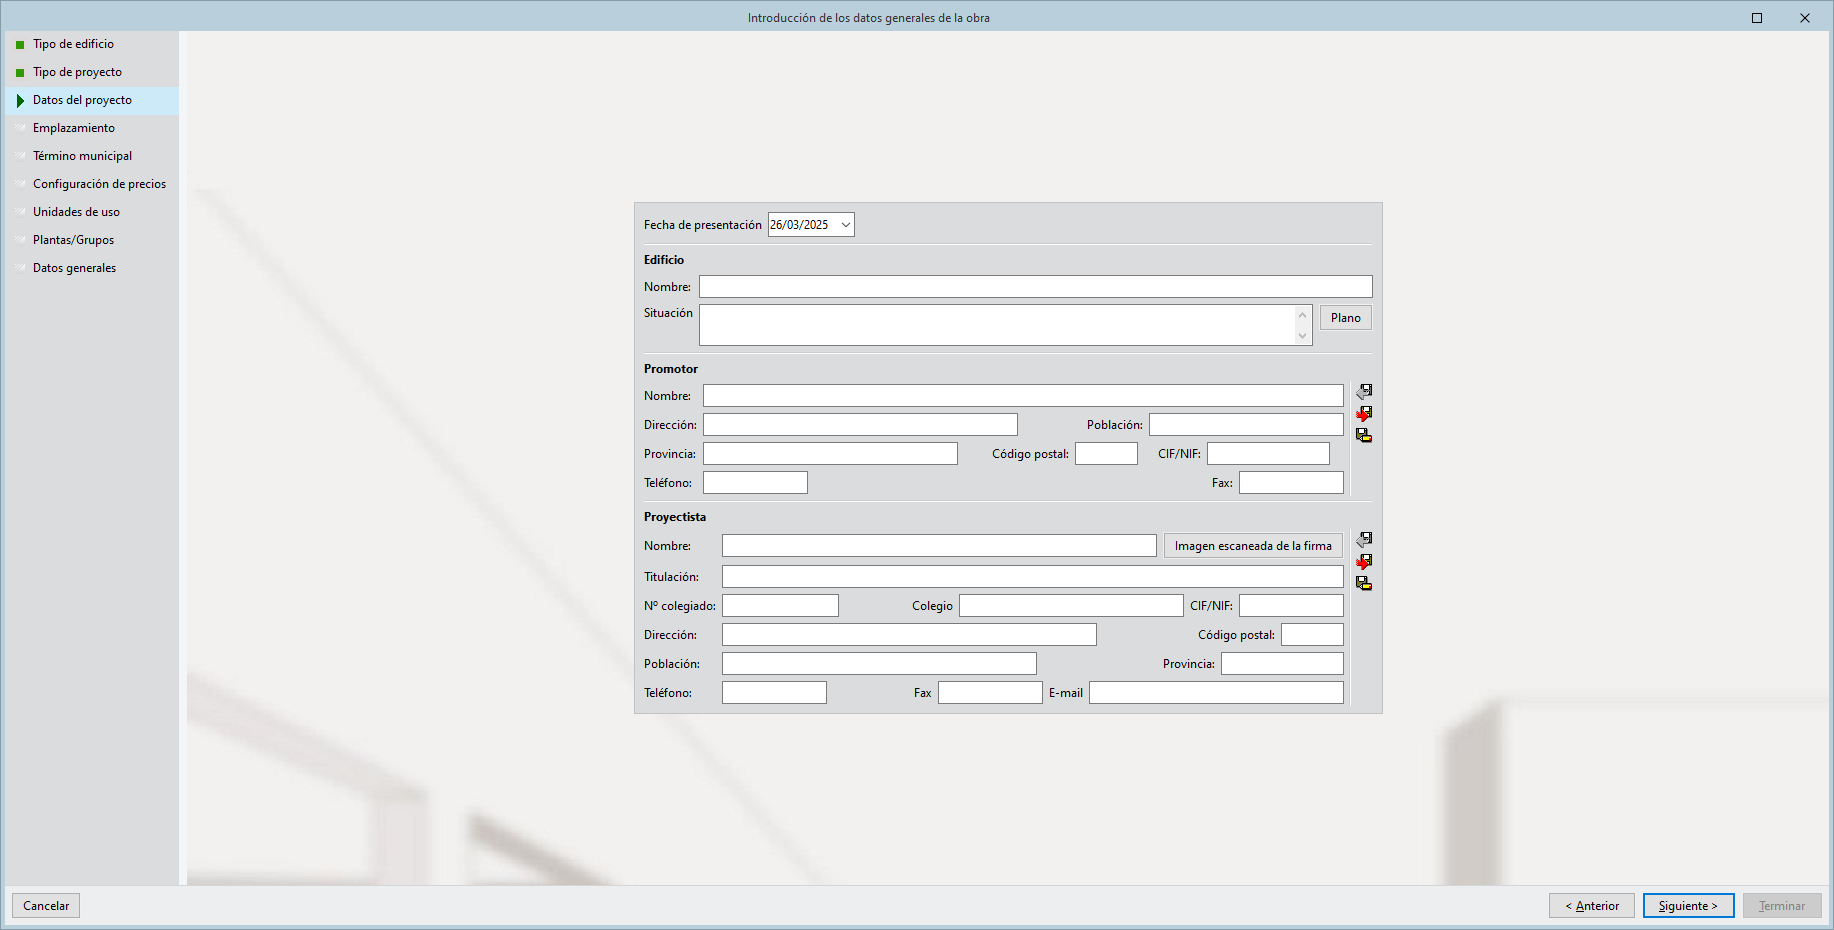Click the Plano button

point(1346,318)
